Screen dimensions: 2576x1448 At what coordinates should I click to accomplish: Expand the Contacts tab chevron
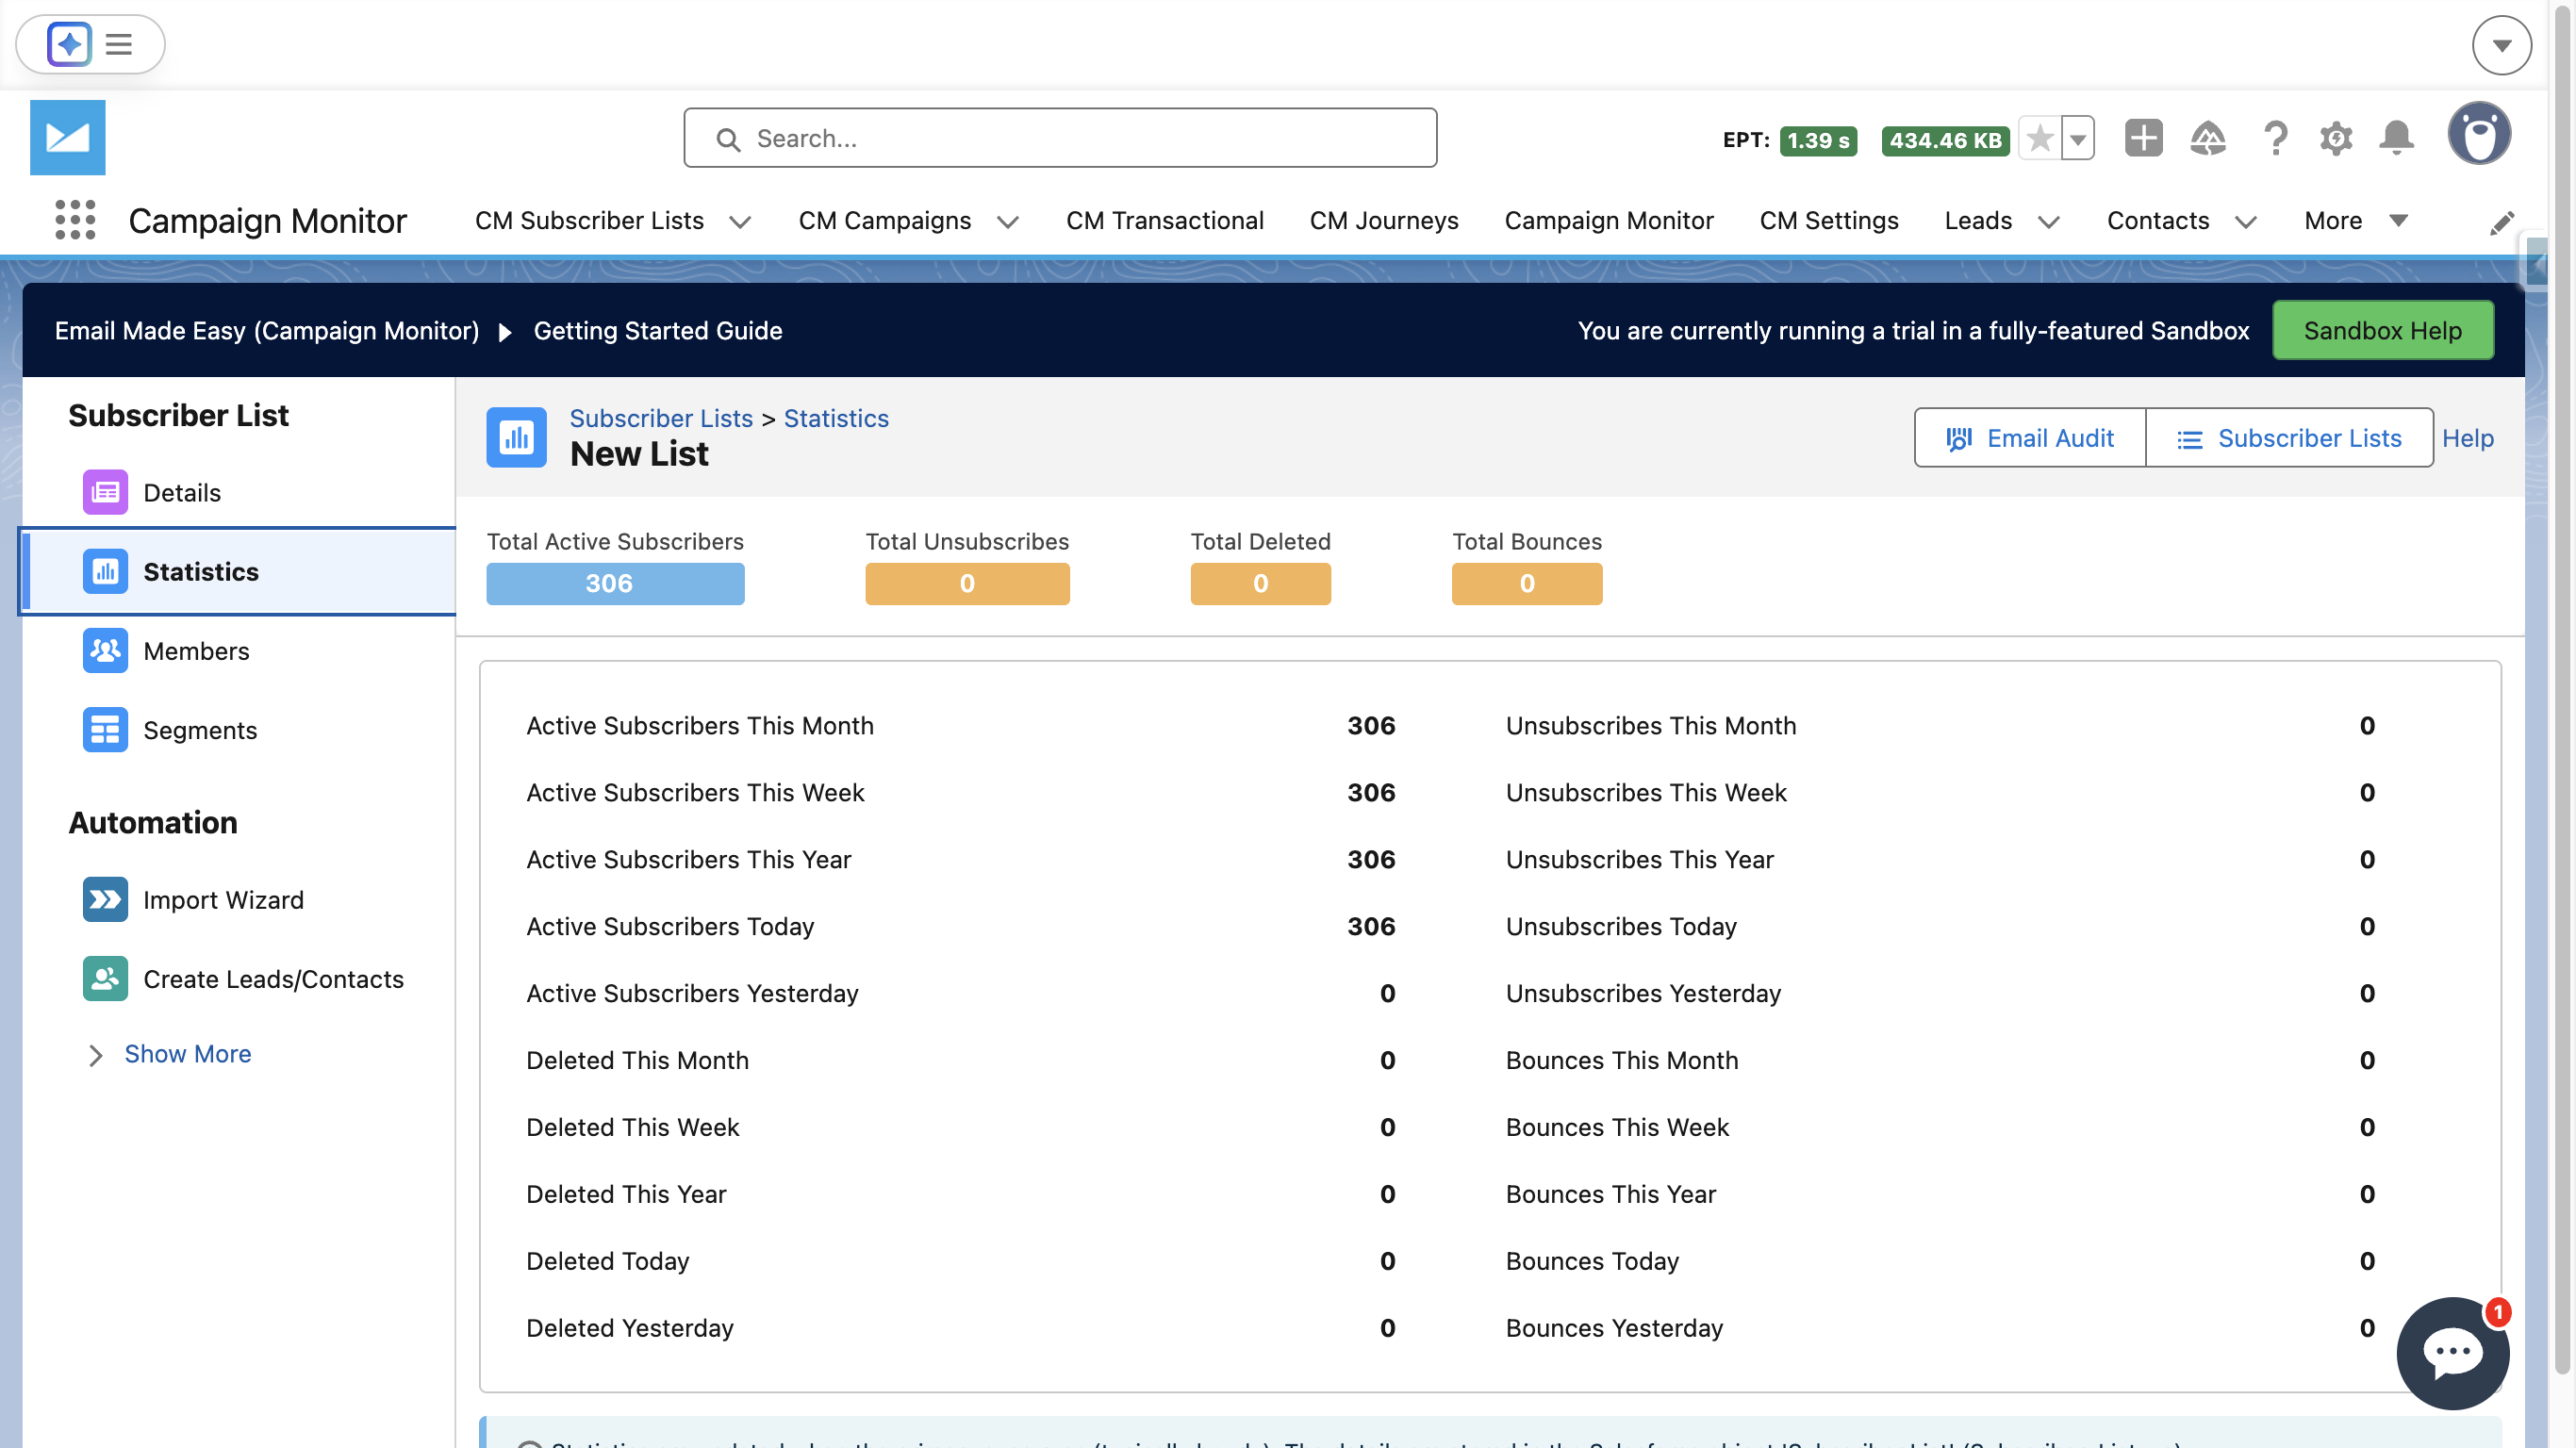2246,222
